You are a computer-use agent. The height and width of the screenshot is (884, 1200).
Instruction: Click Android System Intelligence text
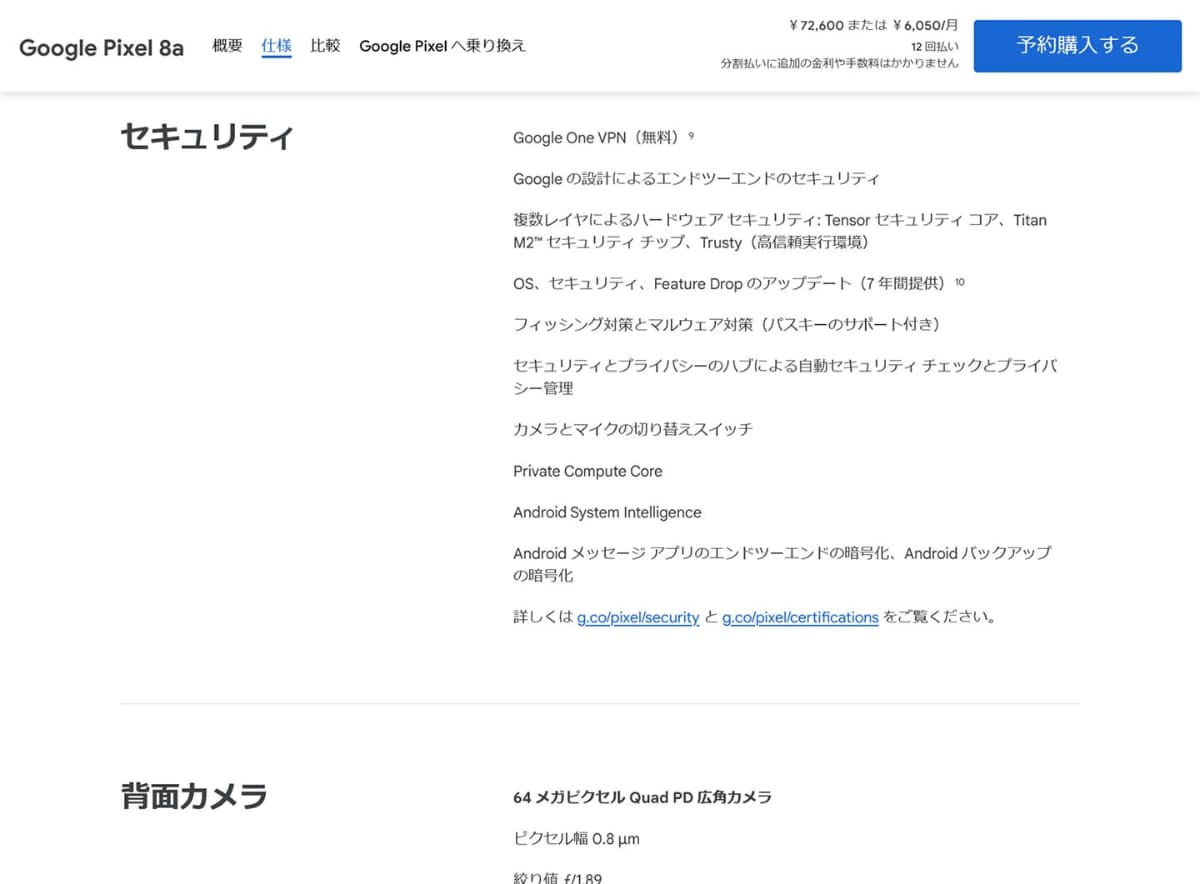(607, 512)
